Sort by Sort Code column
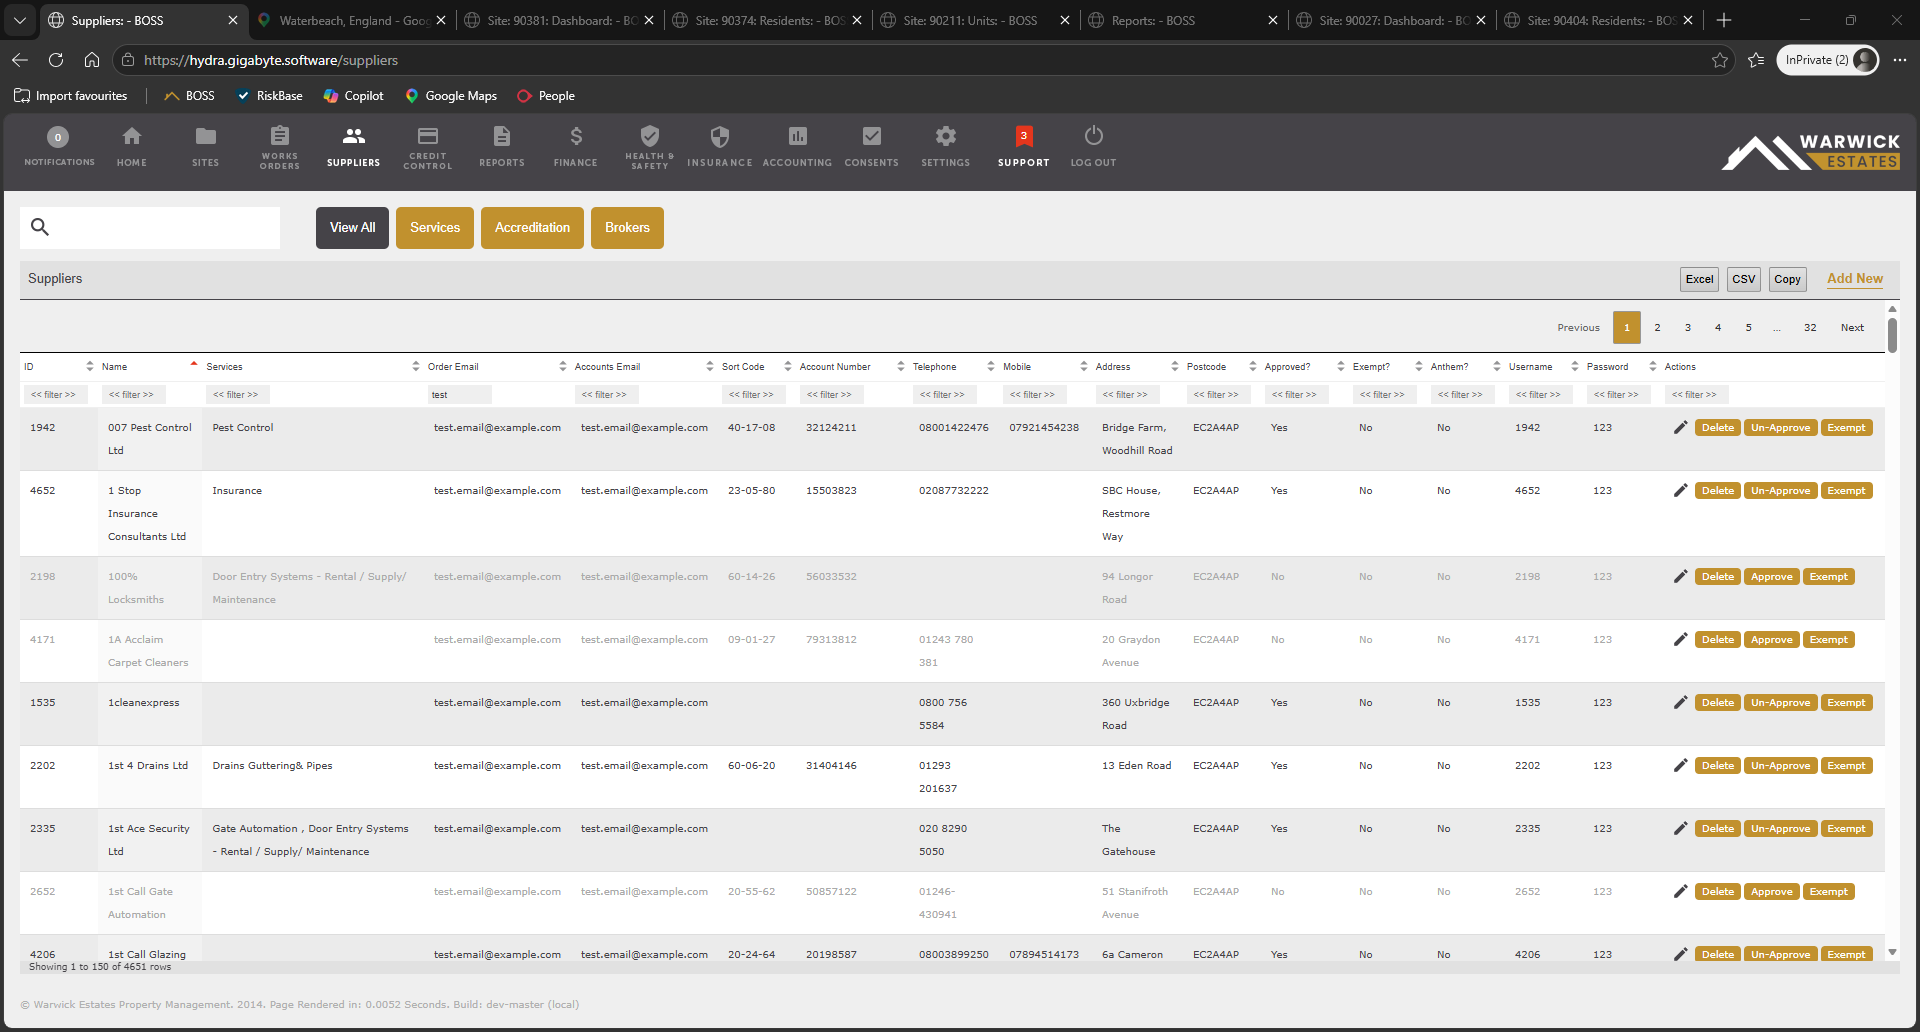This screenshot has height=1032, width=1920. (x=756, y=366)
